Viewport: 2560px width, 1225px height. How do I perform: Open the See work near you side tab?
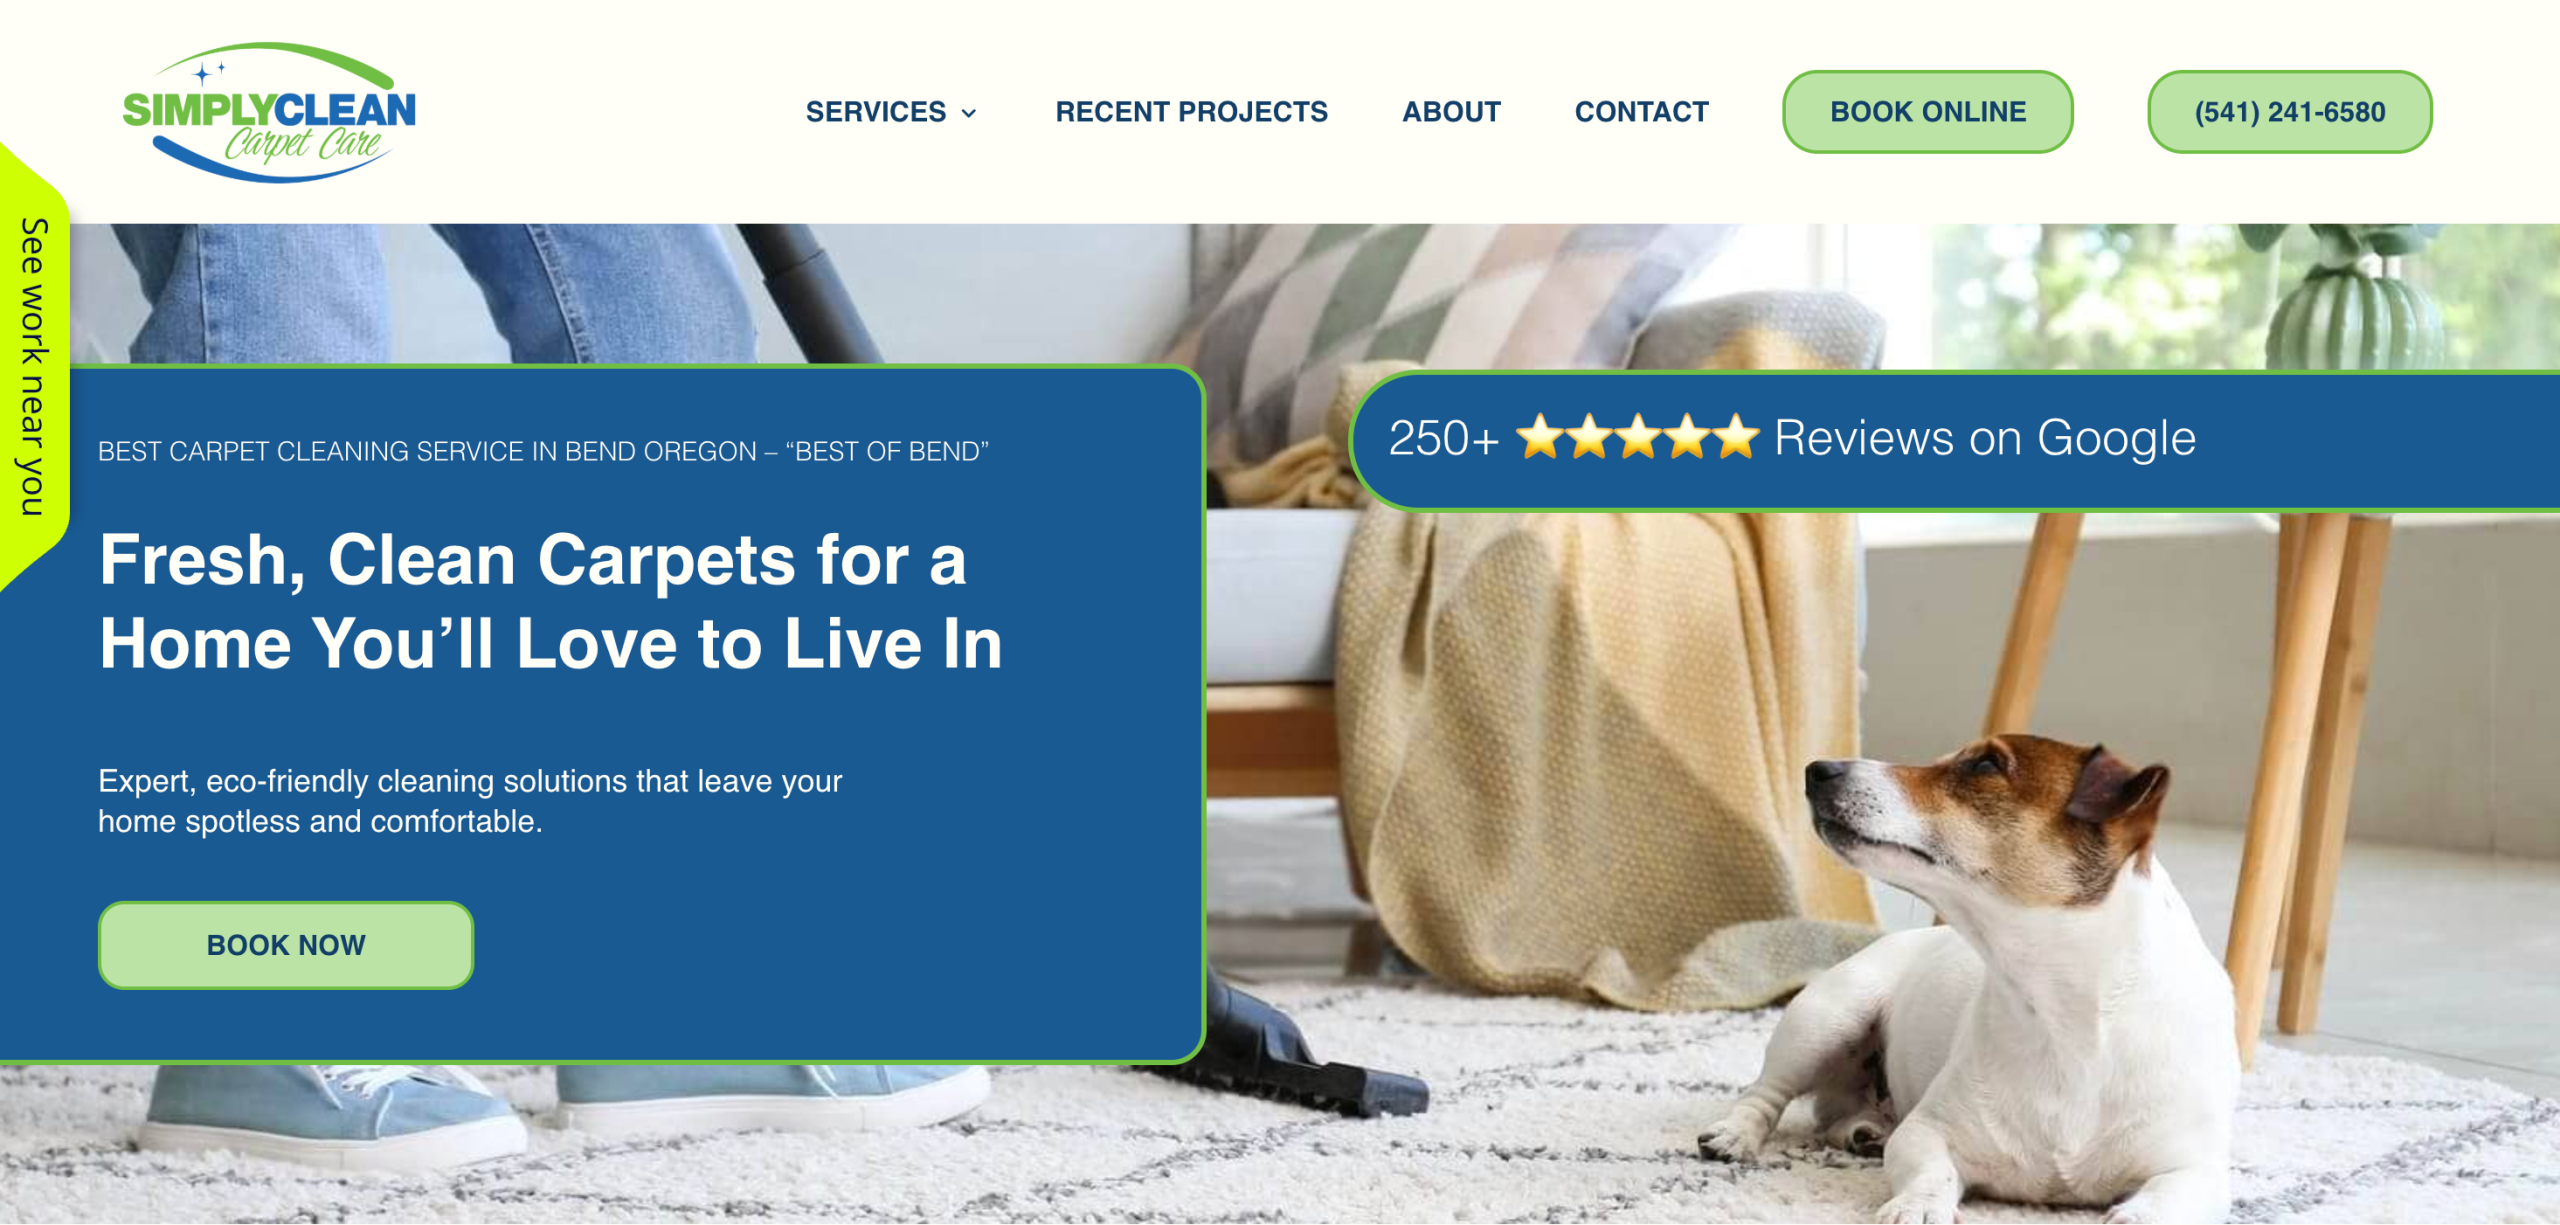[x=33, y=367]
